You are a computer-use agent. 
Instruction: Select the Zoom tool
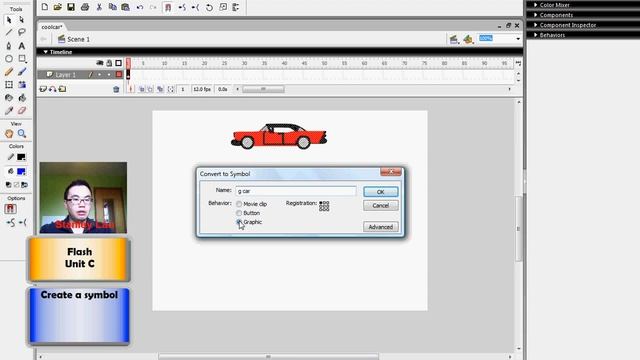click(x=22, y=133)
